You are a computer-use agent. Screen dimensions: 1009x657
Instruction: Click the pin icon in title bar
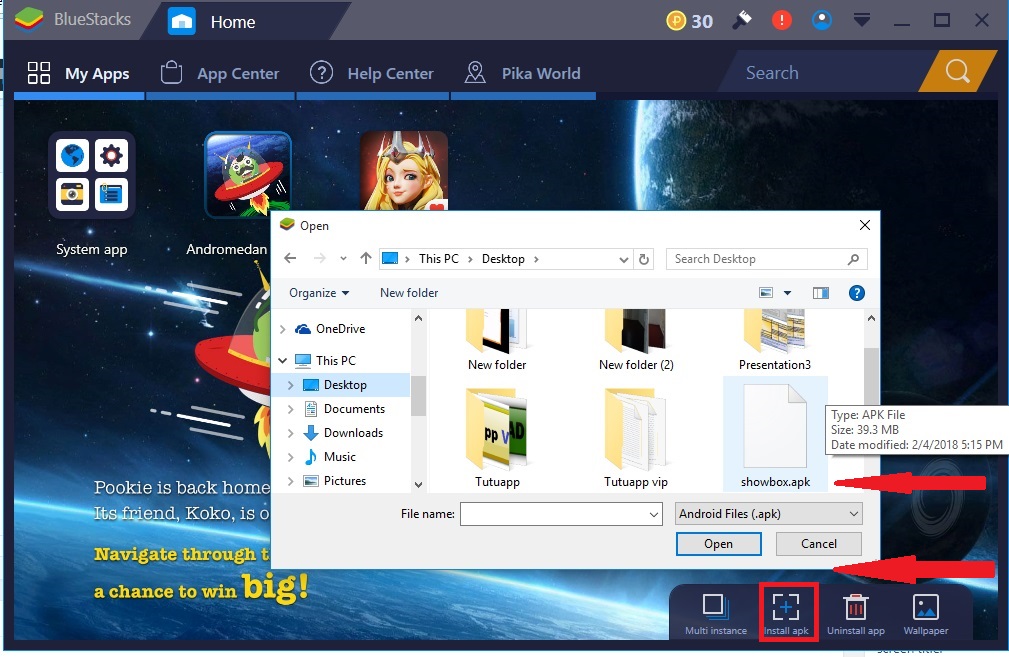(x=742, y=20)
